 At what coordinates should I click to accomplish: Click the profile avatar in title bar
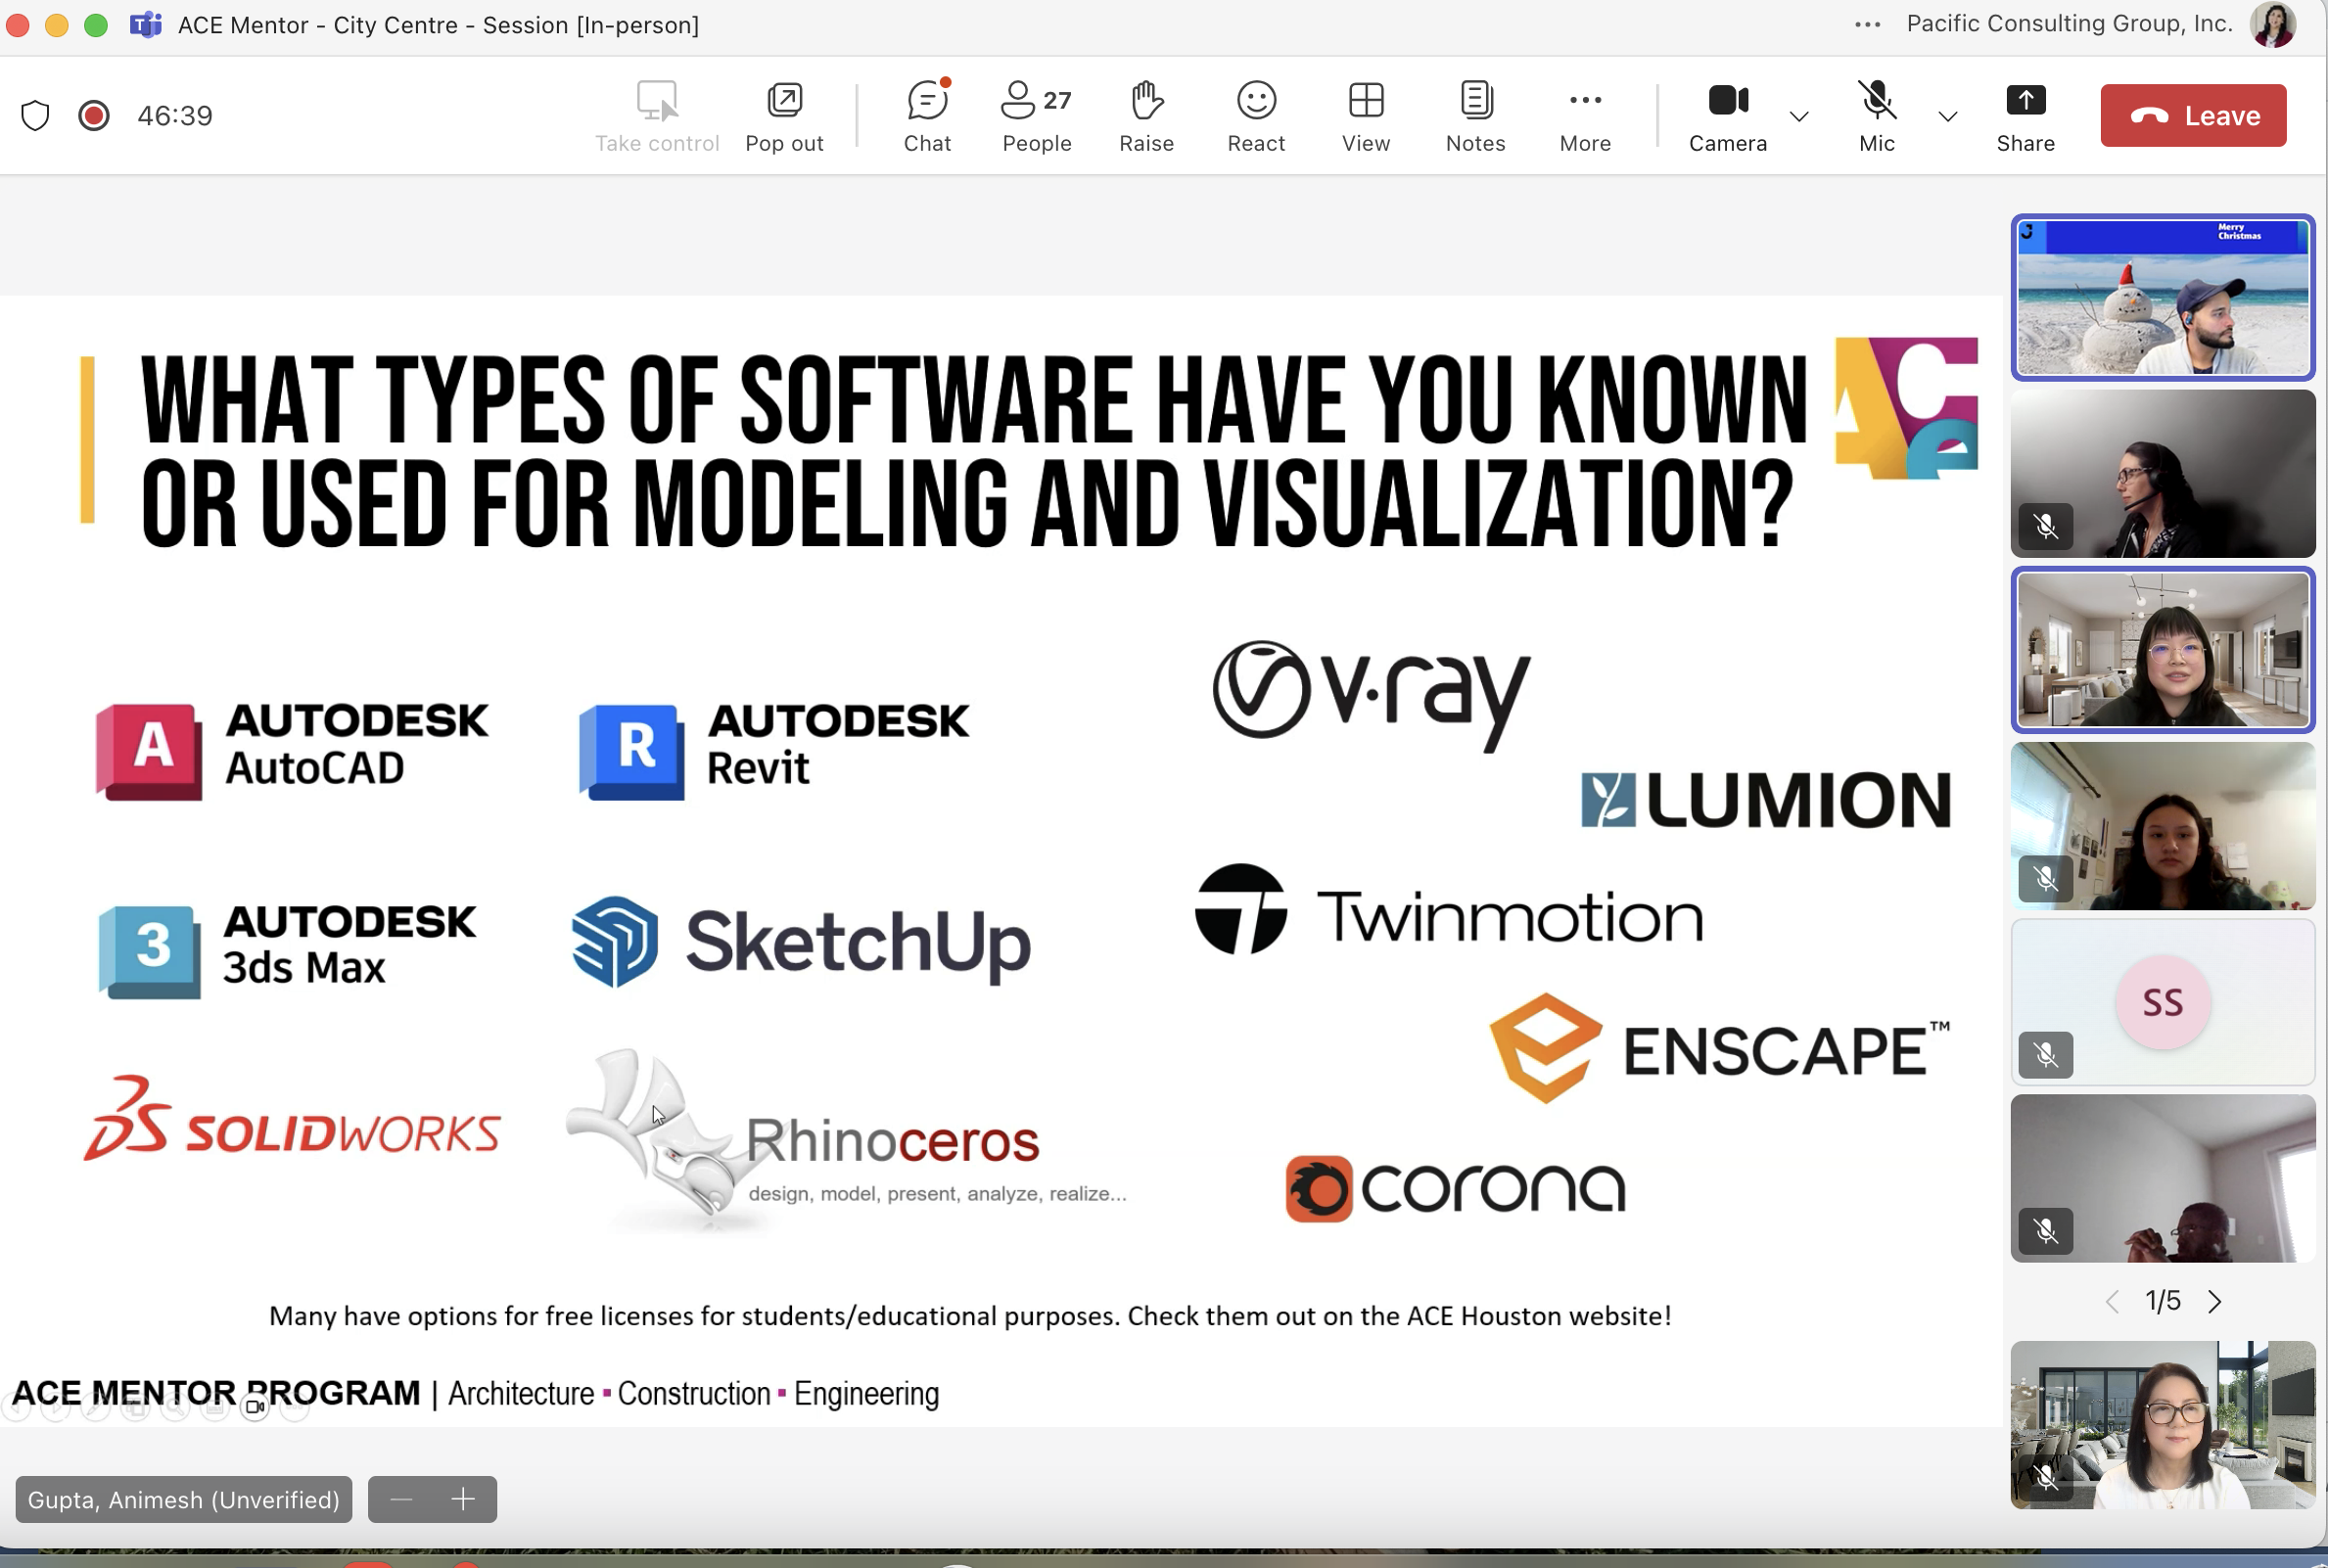coord(2272,25)
